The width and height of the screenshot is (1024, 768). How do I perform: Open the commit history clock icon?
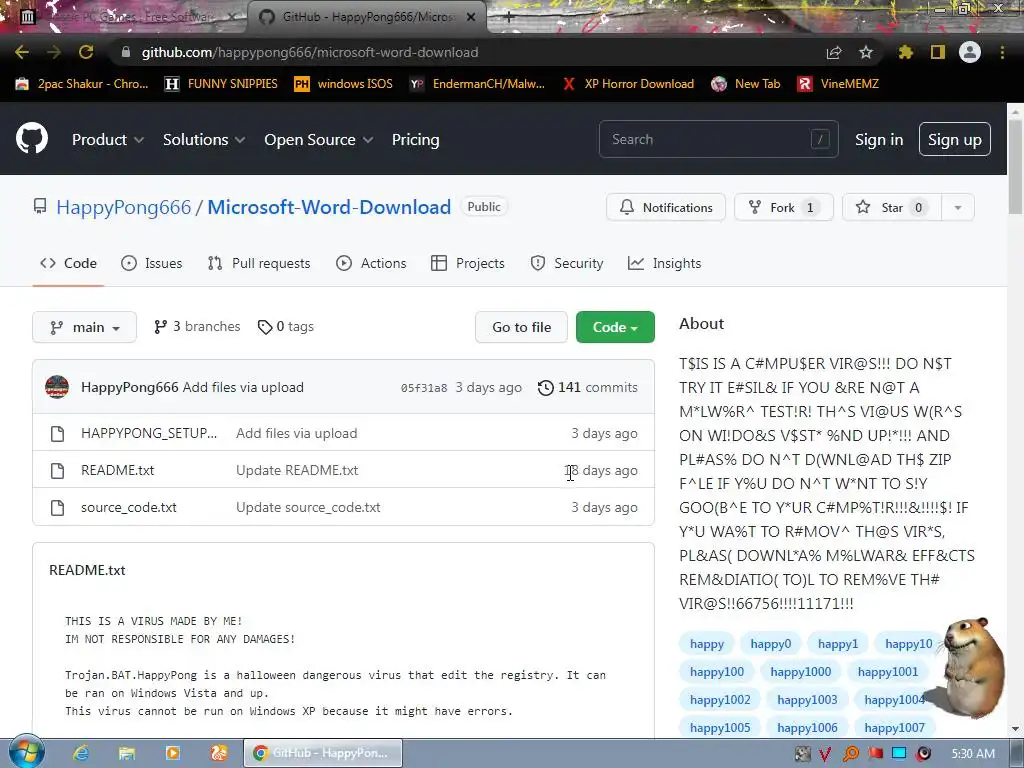pyautogui.click(x=545, y=388)
